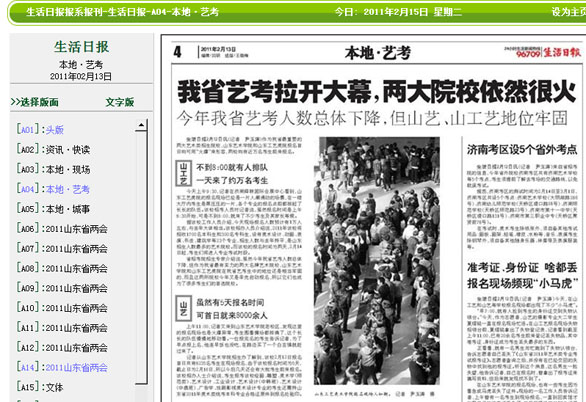Click the main headline 我省艺考拉开大幕
This screenshot has width=586, height=402.
click(376, 92)
